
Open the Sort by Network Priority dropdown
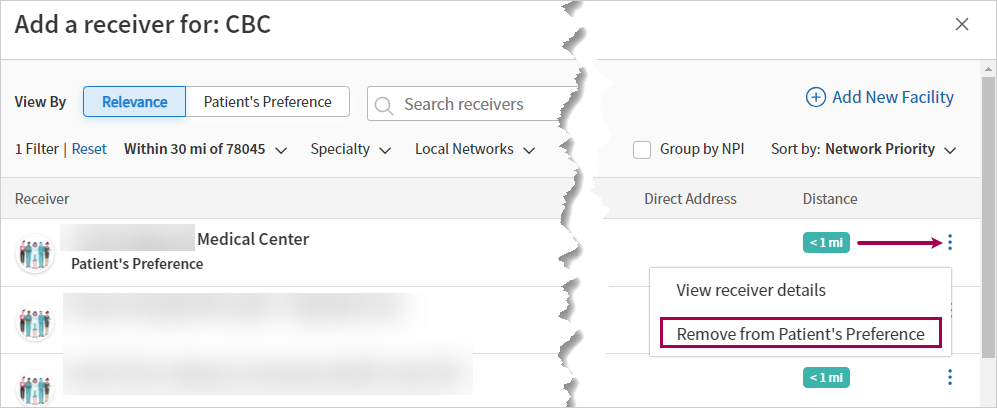pyautogui.click(x=863, y=149)
